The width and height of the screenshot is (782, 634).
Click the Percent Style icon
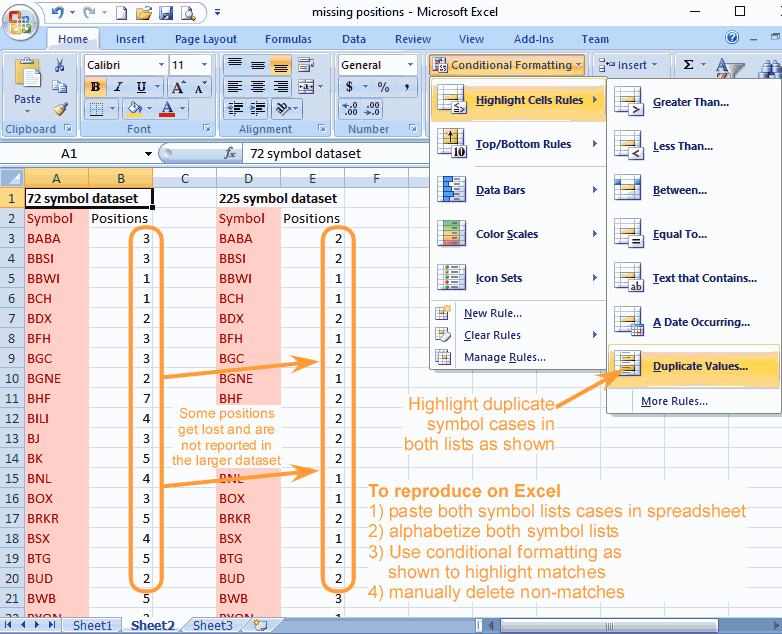coord(383,87)
